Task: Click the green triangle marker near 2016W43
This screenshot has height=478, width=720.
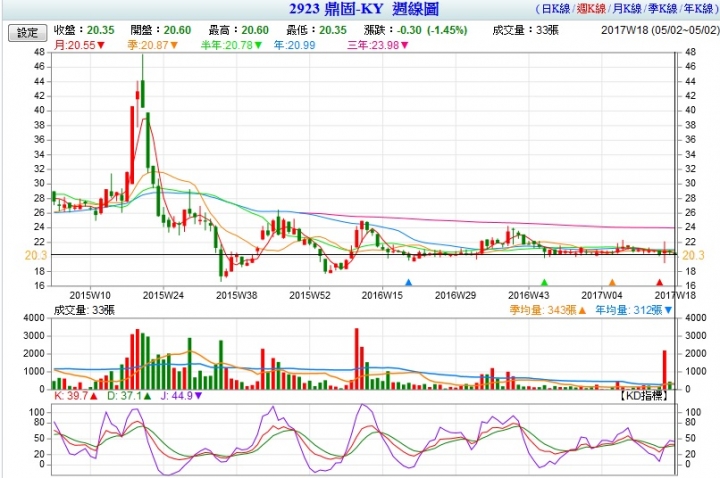Action: pyautogui.click(x=544, y=282)
